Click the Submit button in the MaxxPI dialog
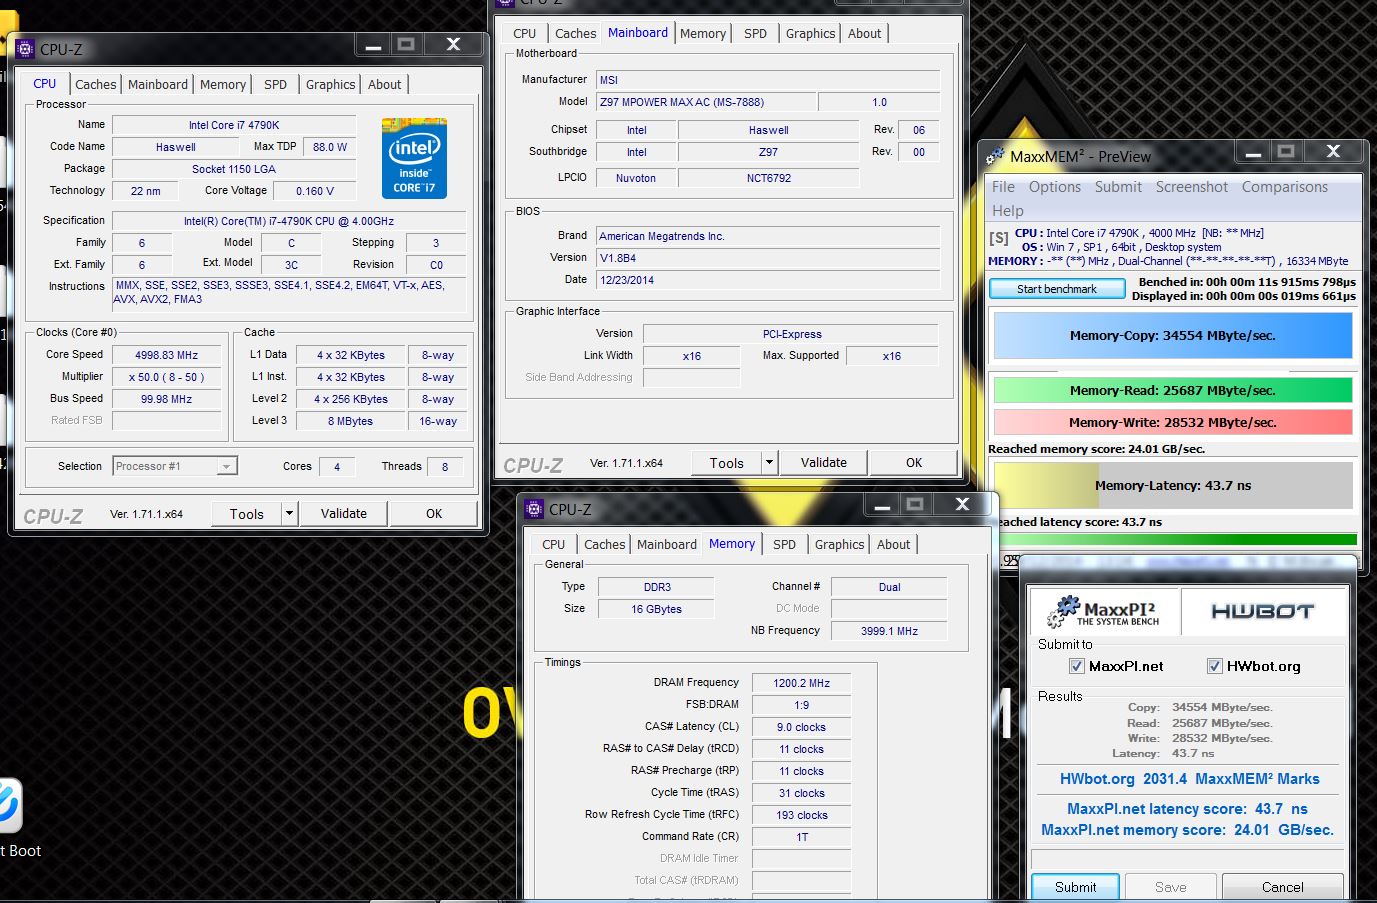The width and height of the screenshot is (1377, 903). point(1075,887)
